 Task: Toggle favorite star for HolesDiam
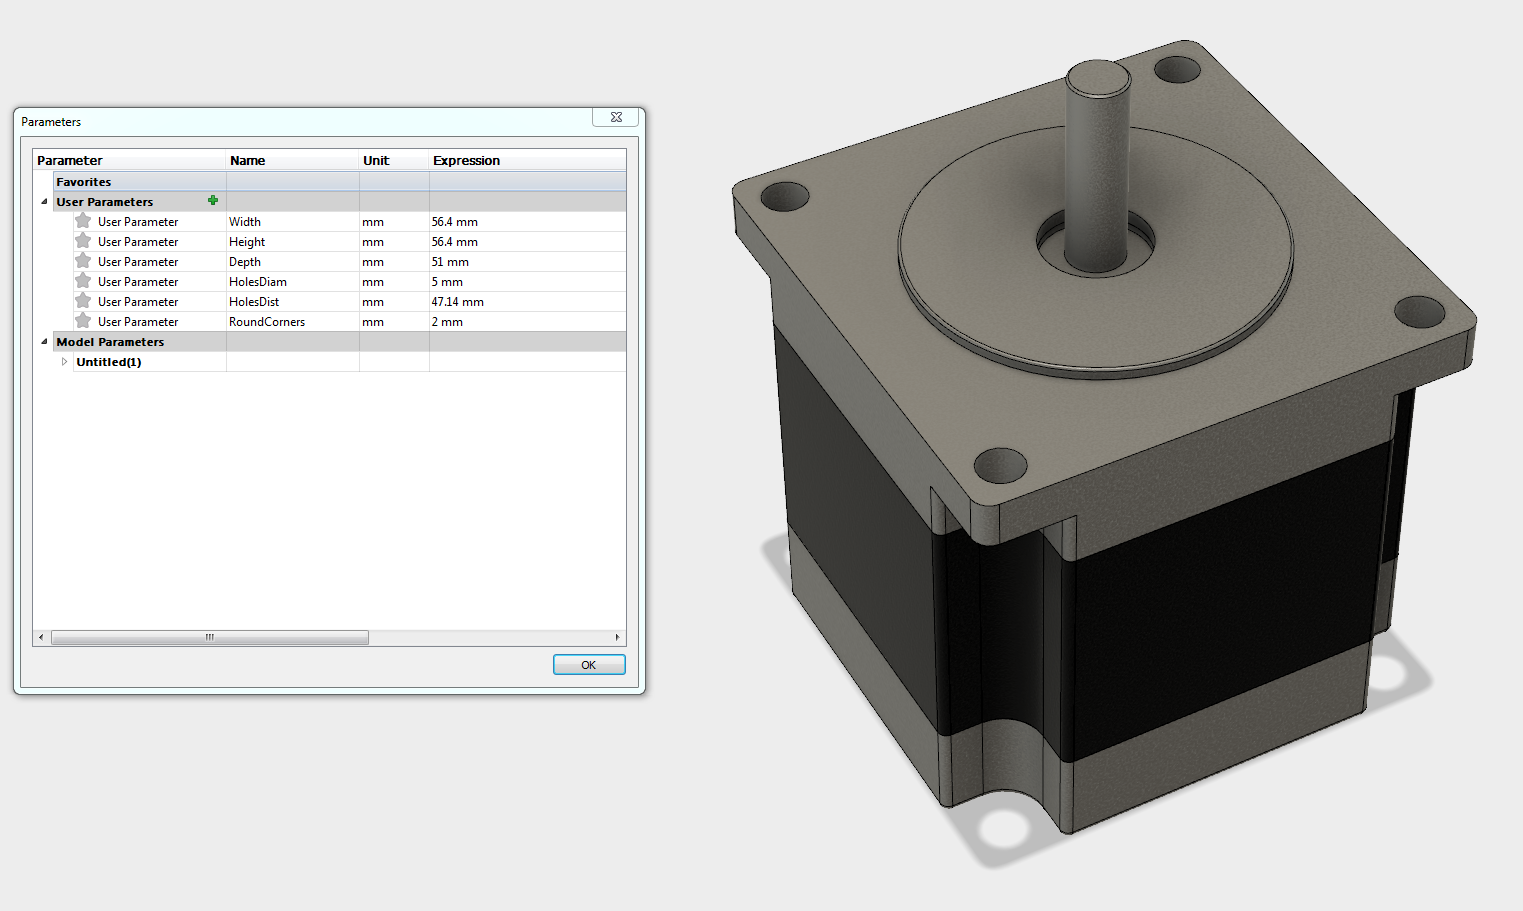[x=83, y=281]
